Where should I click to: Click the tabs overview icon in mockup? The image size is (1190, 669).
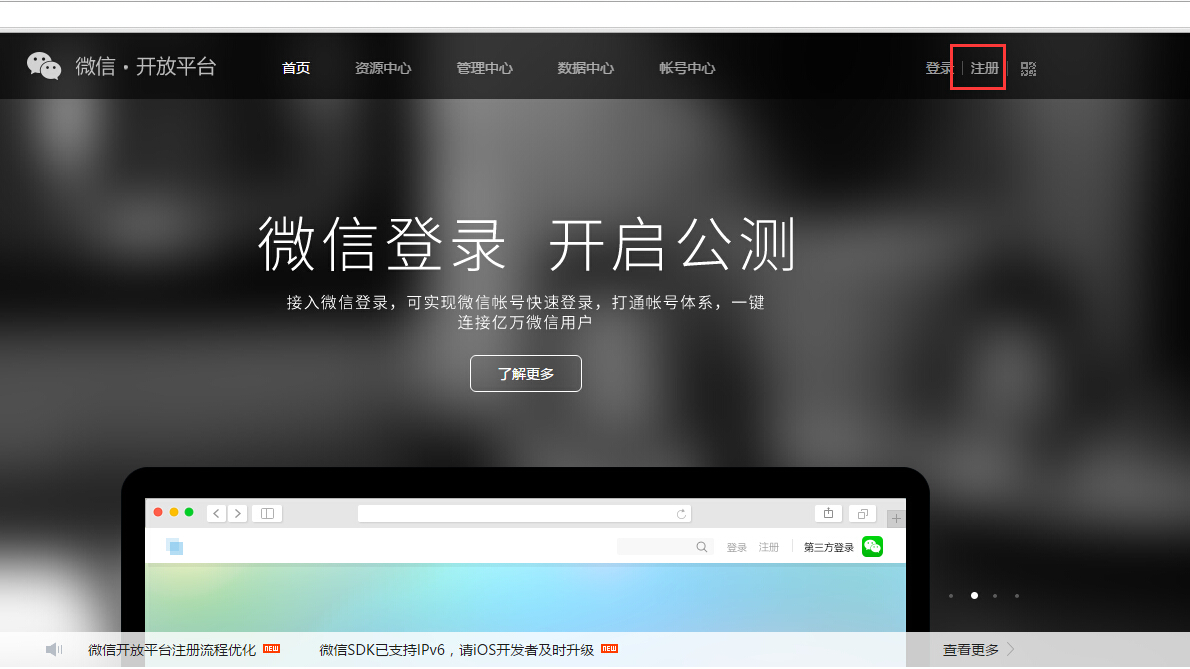click(x=863, y=514)
